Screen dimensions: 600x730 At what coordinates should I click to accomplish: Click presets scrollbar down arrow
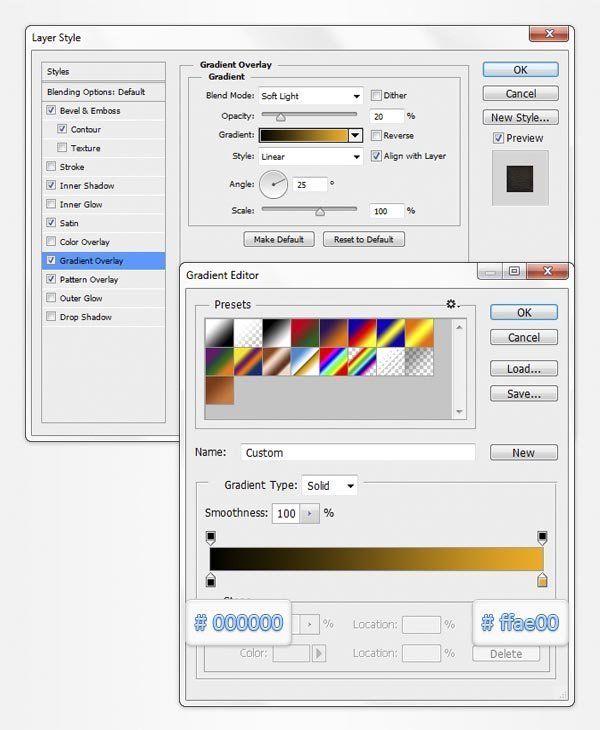click(459, 412)
